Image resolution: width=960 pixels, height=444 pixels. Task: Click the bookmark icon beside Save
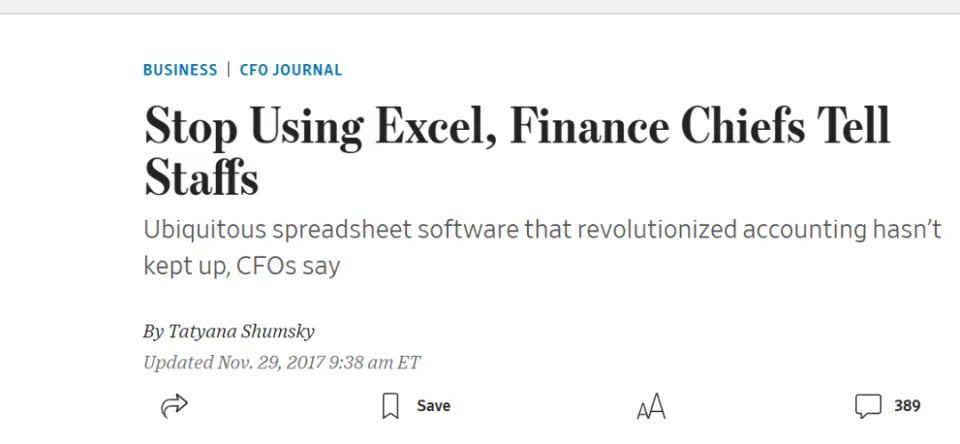coord(390,406)
